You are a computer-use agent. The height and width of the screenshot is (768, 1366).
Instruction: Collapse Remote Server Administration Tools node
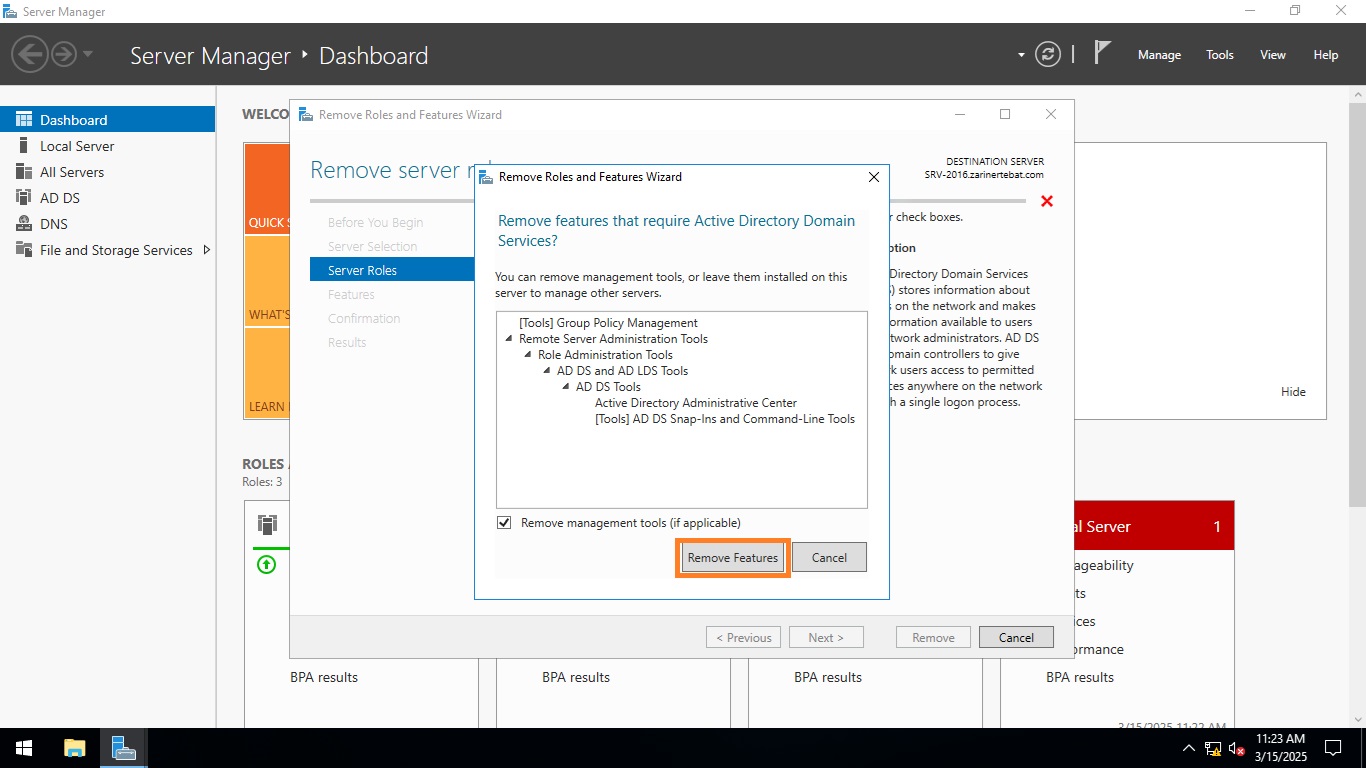tap(509, 339)
